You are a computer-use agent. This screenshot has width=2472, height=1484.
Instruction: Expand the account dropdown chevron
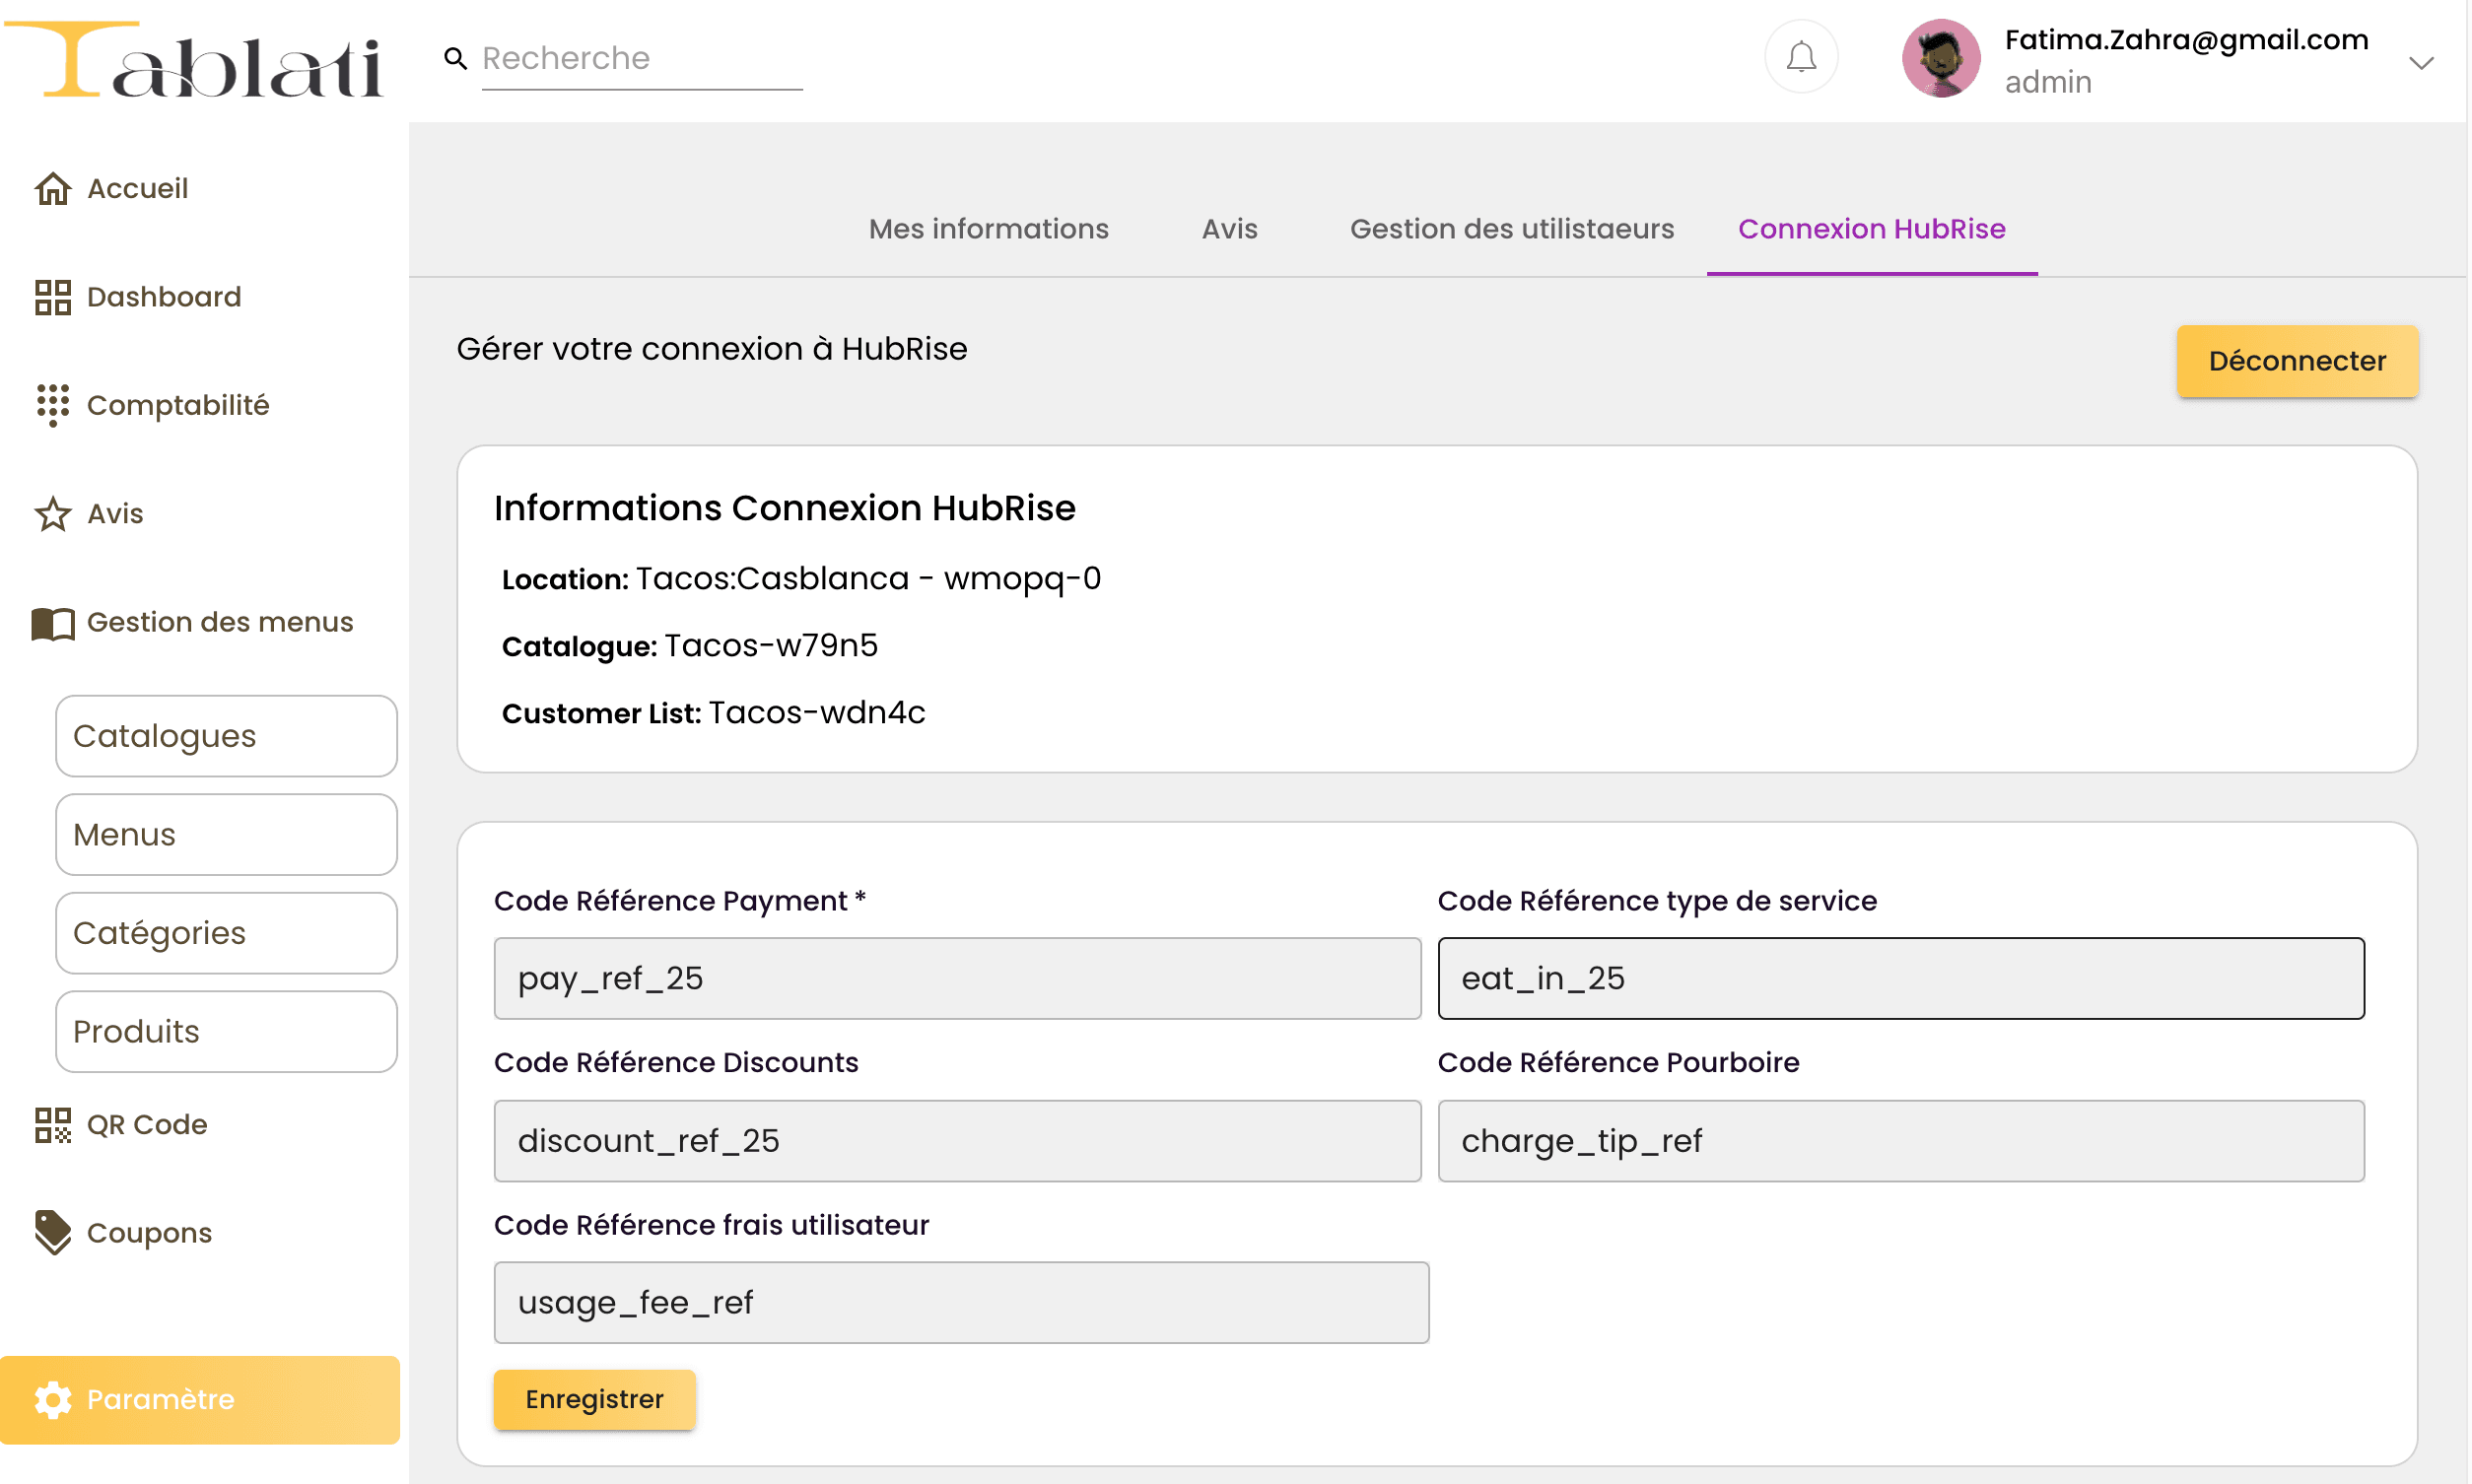pos(2422,63)
